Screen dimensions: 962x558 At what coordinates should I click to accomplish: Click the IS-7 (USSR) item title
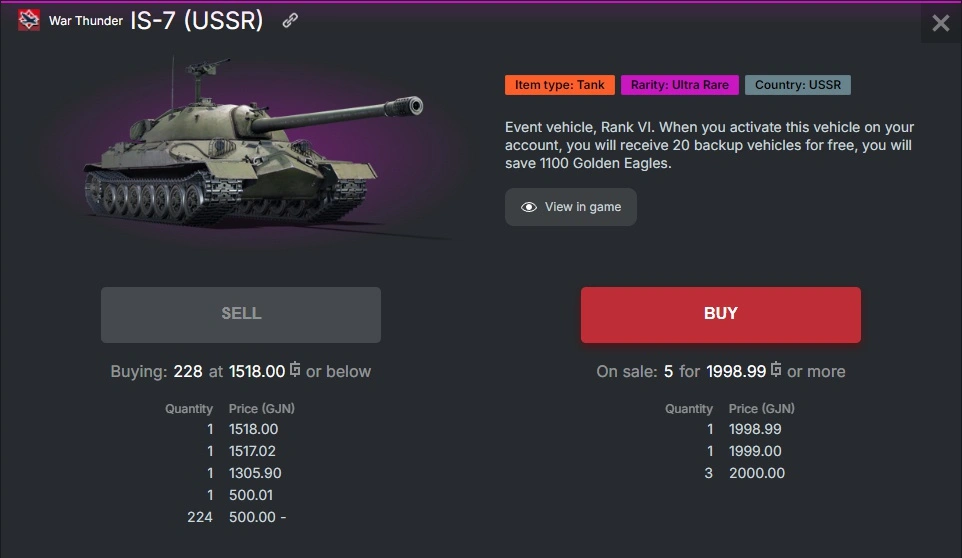click(197, 21)
